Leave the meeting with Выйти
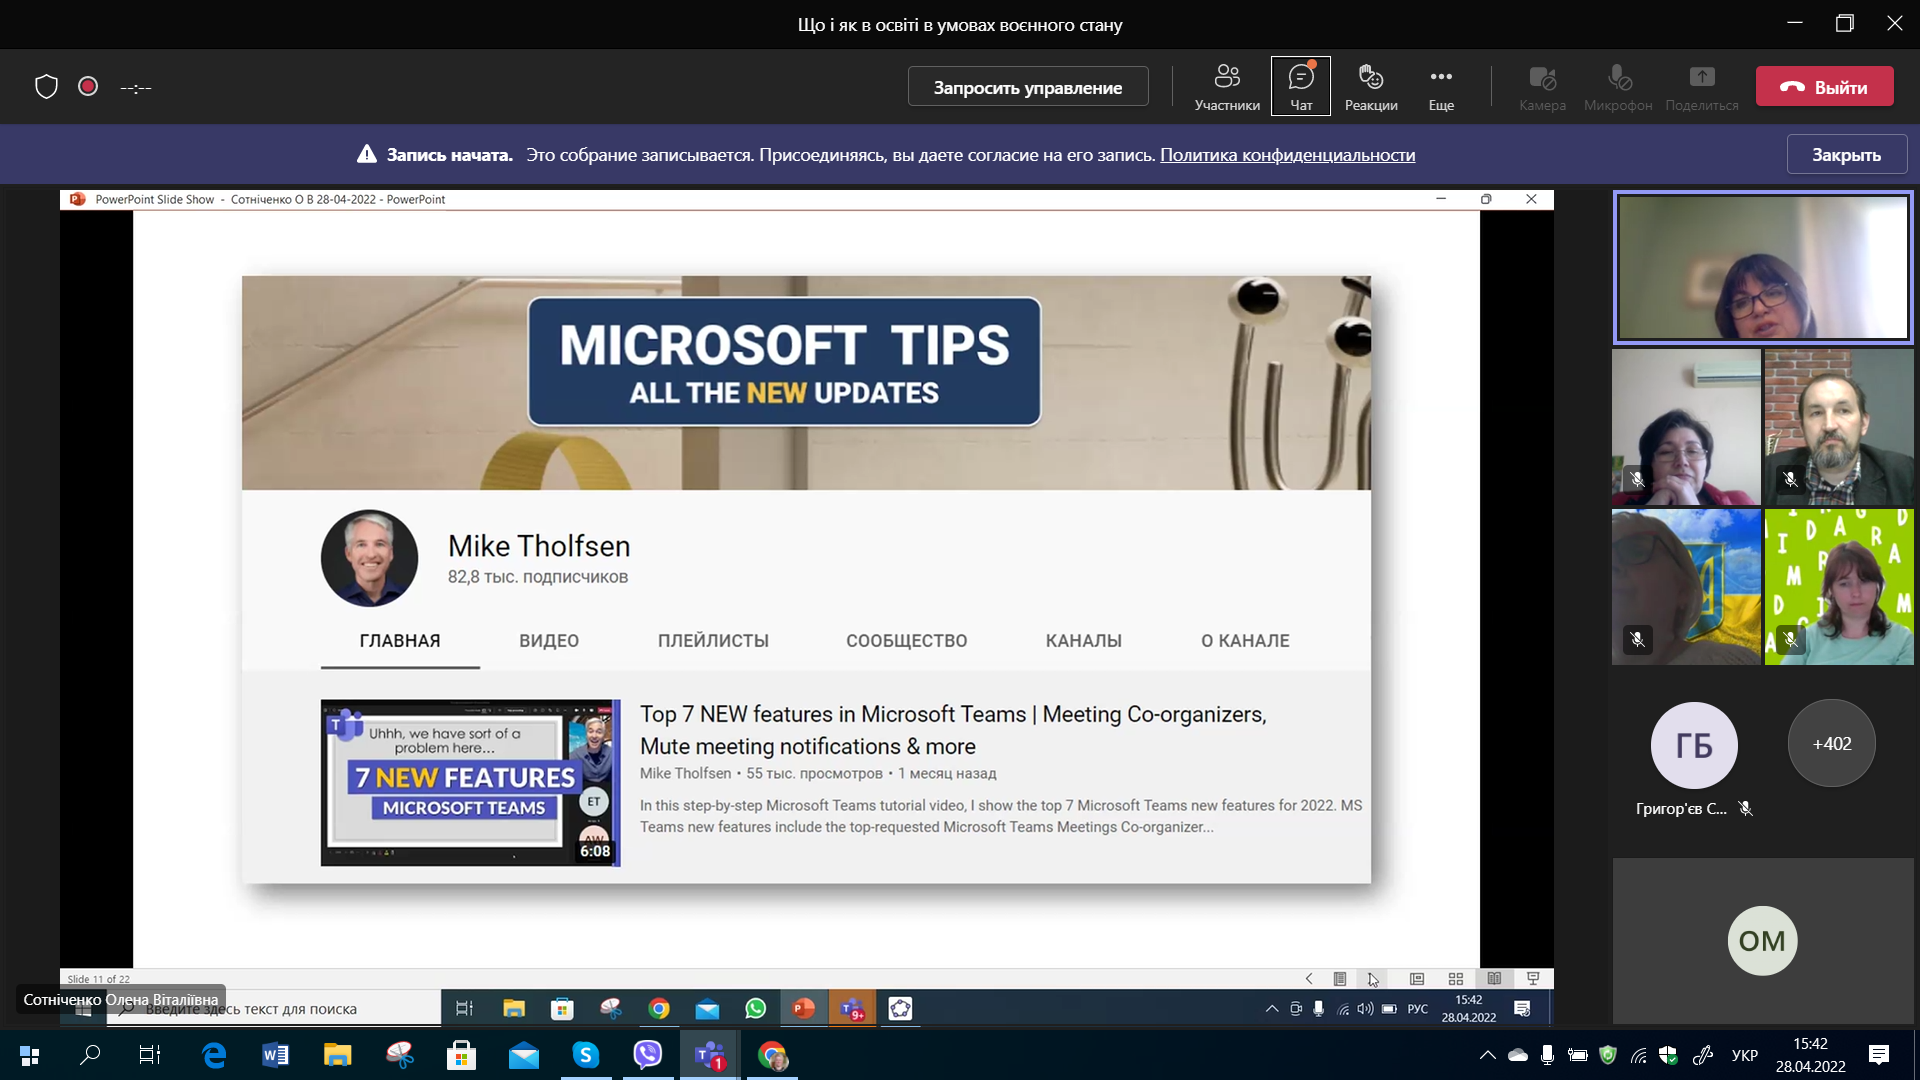 click(1825, 87)
